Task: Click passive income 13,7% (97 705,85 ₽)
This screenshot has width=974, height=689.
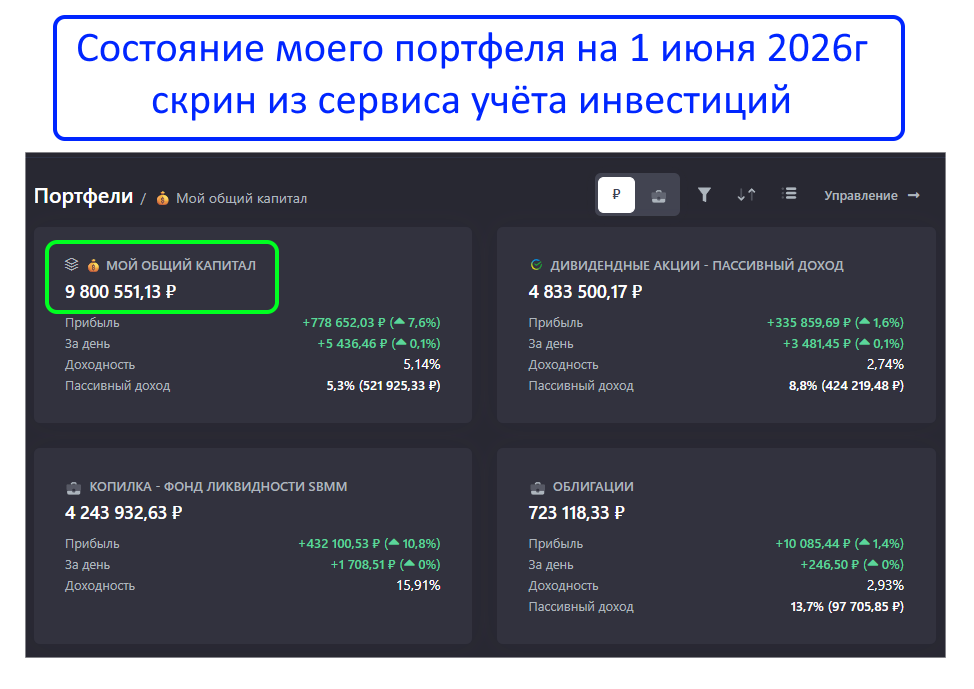Action: coord(847,607)
